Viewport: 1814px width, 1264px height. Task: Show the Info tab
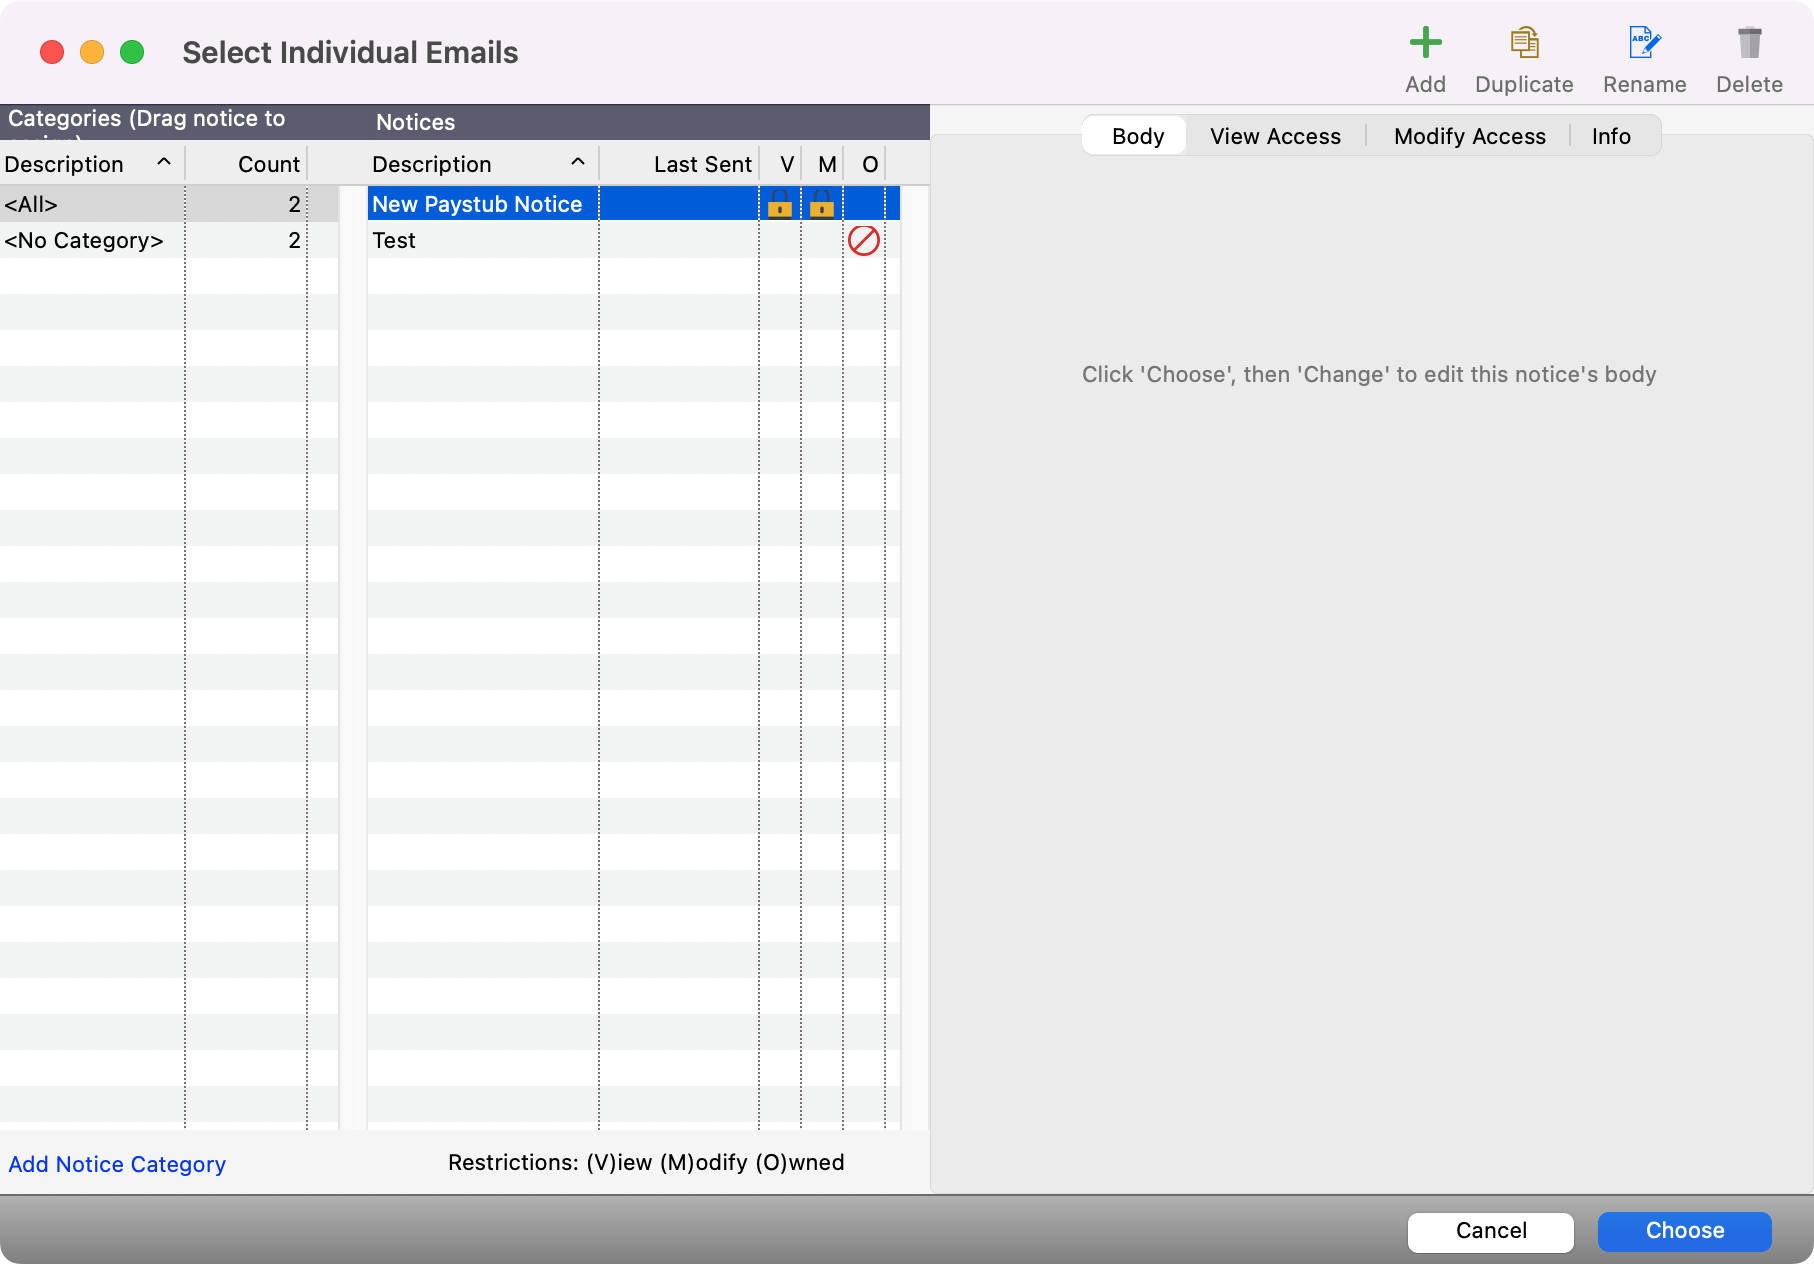(1610, 136)
